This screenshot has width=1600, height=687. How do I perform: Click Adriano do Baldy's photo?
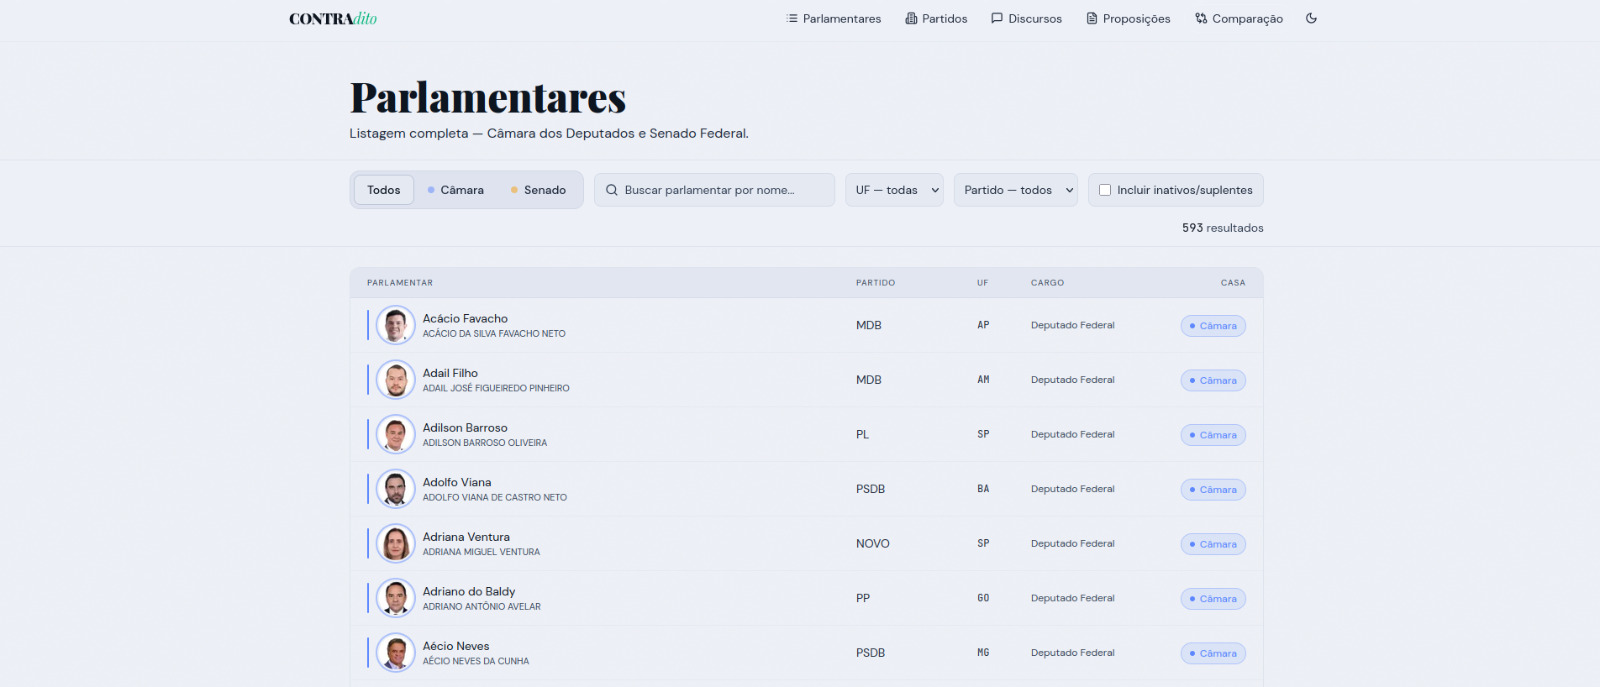396,598
